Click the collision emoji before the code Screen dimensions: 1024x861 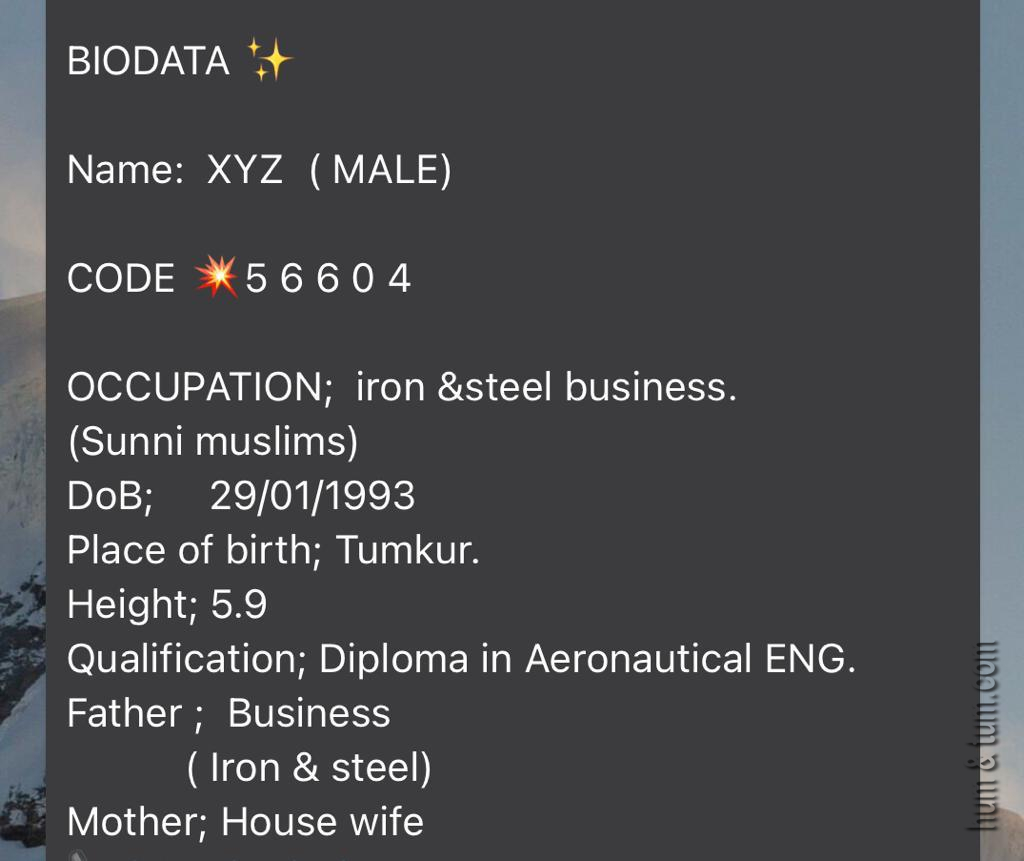pos(216,277)
